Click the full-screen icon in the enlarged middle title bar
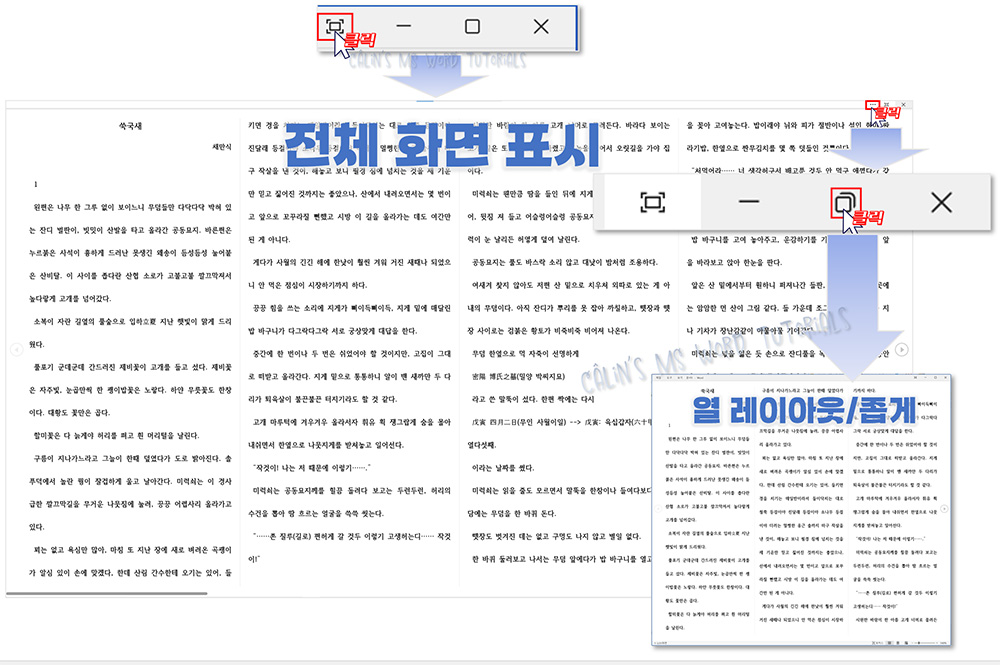 (652, 202)
